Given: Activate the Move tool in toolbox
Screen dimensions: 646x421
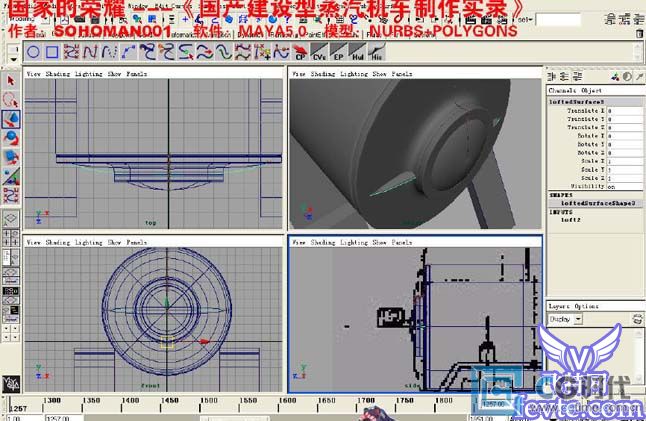Looking at the screenshot, I should pyautogui.click(x=11, y=119).
